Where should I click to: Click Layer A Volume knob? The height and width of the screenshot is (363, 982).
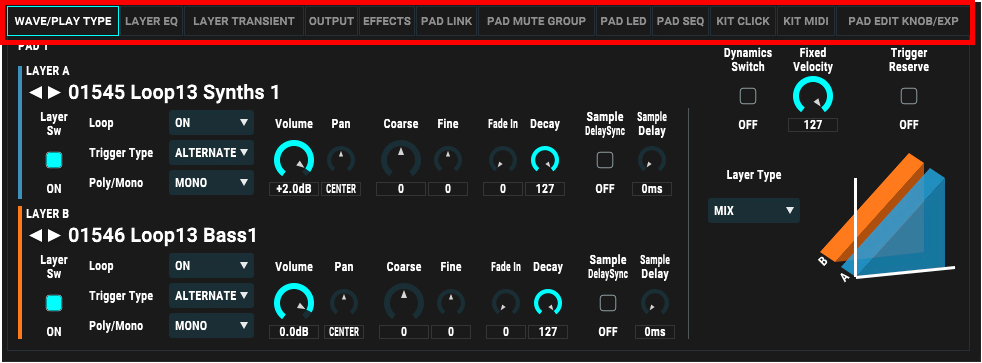coord(294,159)
